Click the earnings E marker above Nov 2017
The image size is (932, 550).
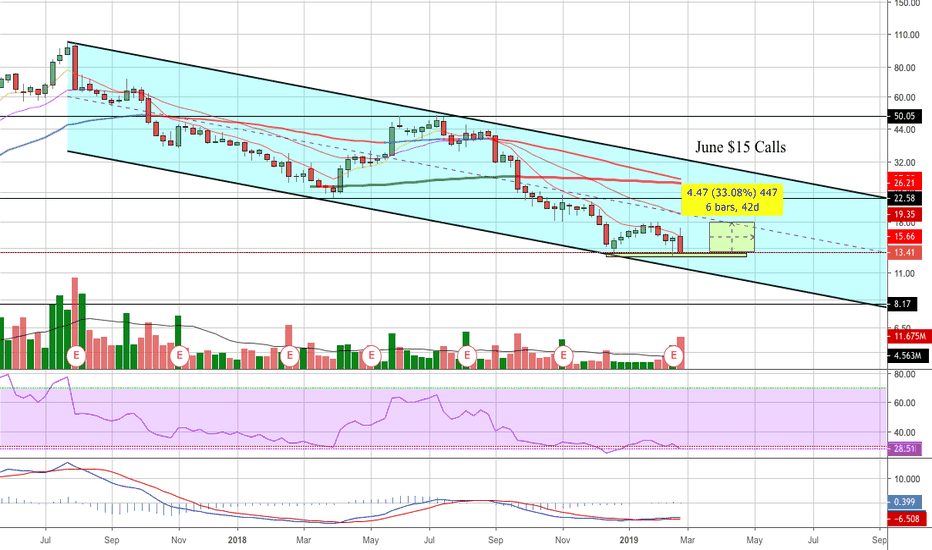tap(179, 357)
